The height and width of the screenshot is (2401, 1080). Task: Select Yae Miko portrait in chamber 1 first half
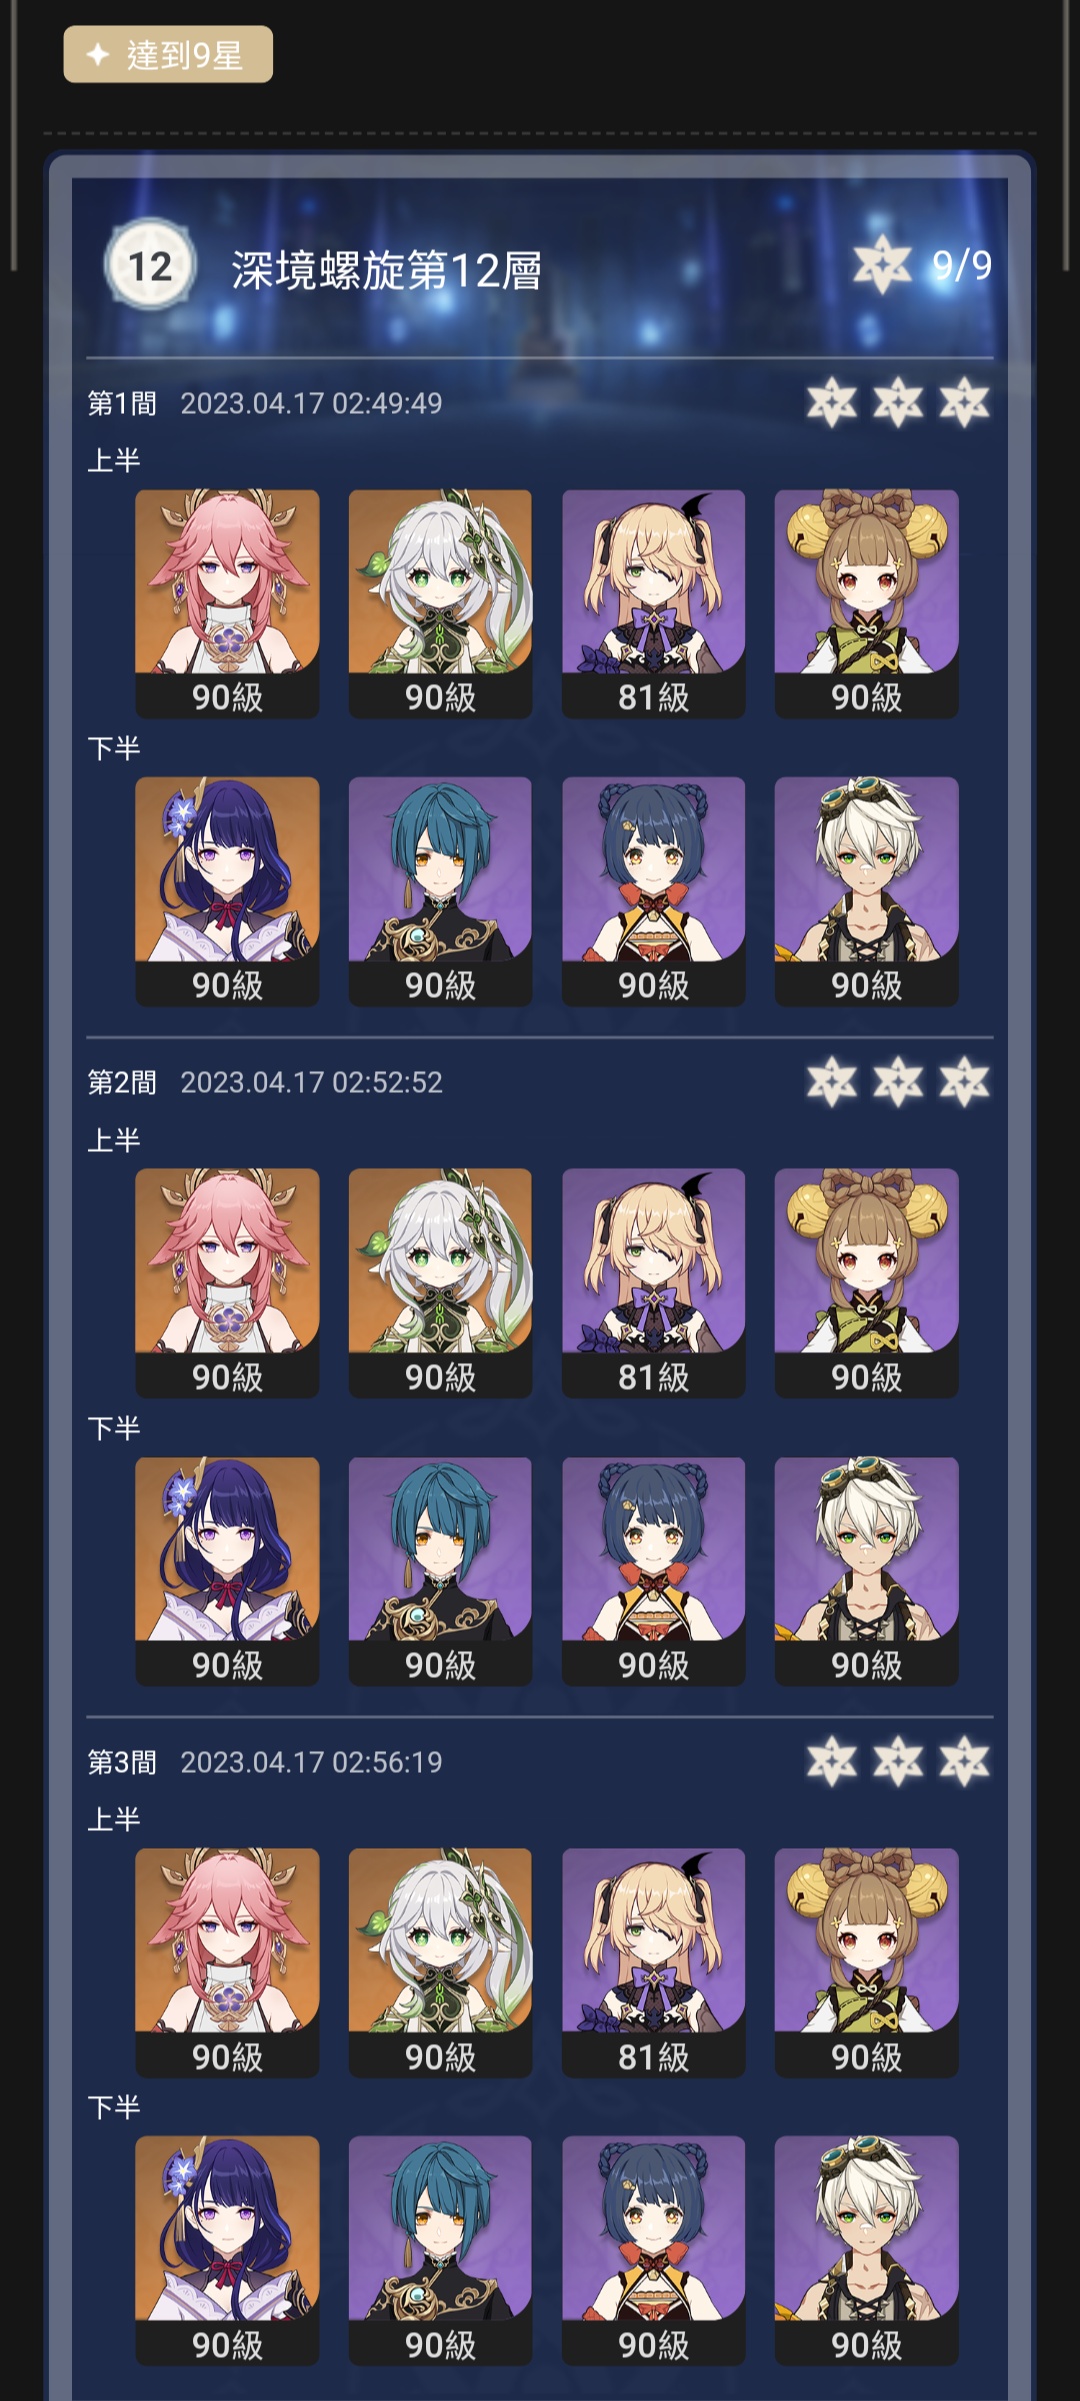click(227, 603)
